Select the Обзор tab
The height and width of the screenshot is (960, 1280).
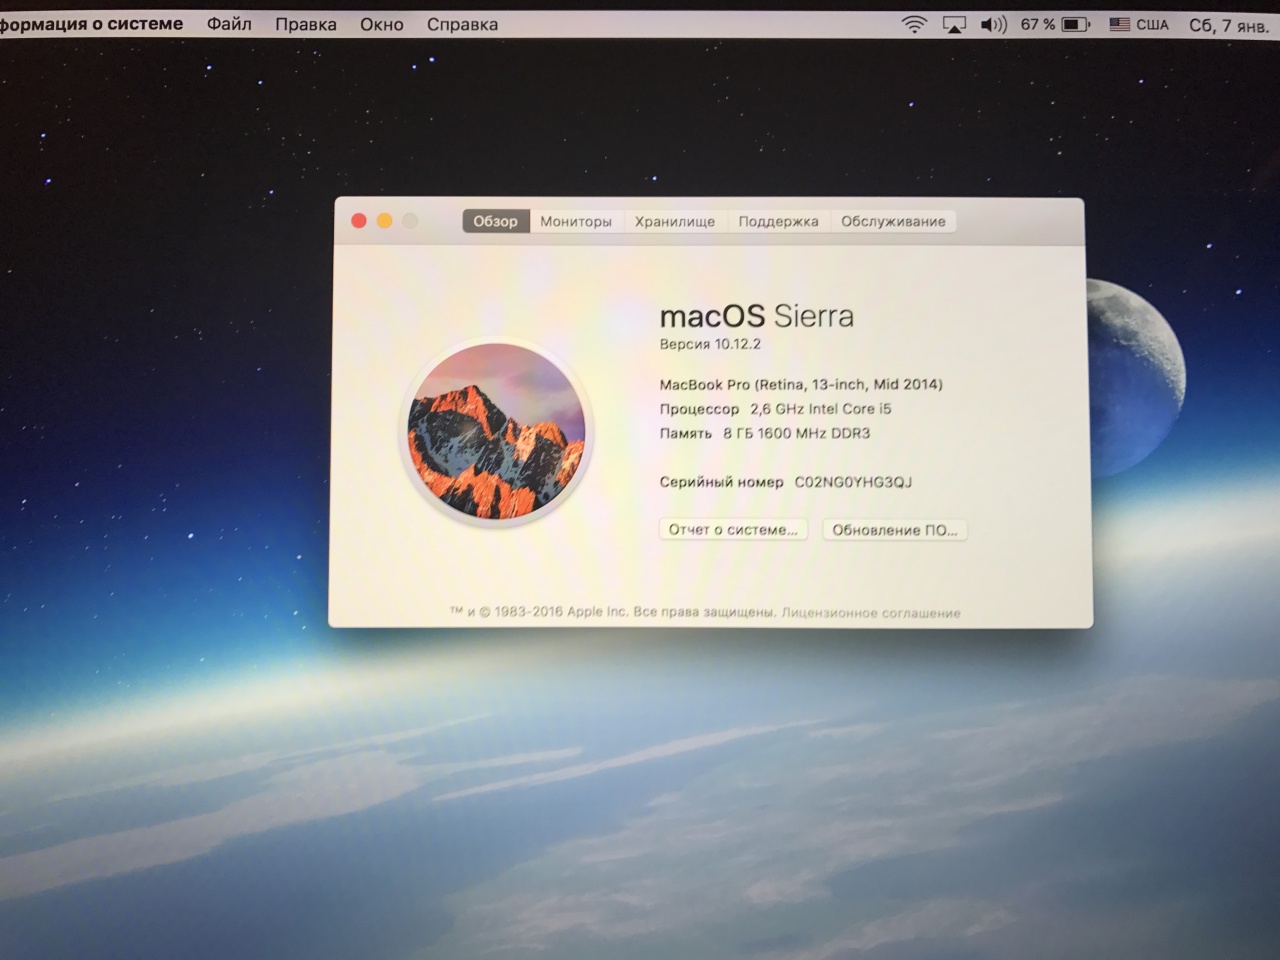click(496, 221)
